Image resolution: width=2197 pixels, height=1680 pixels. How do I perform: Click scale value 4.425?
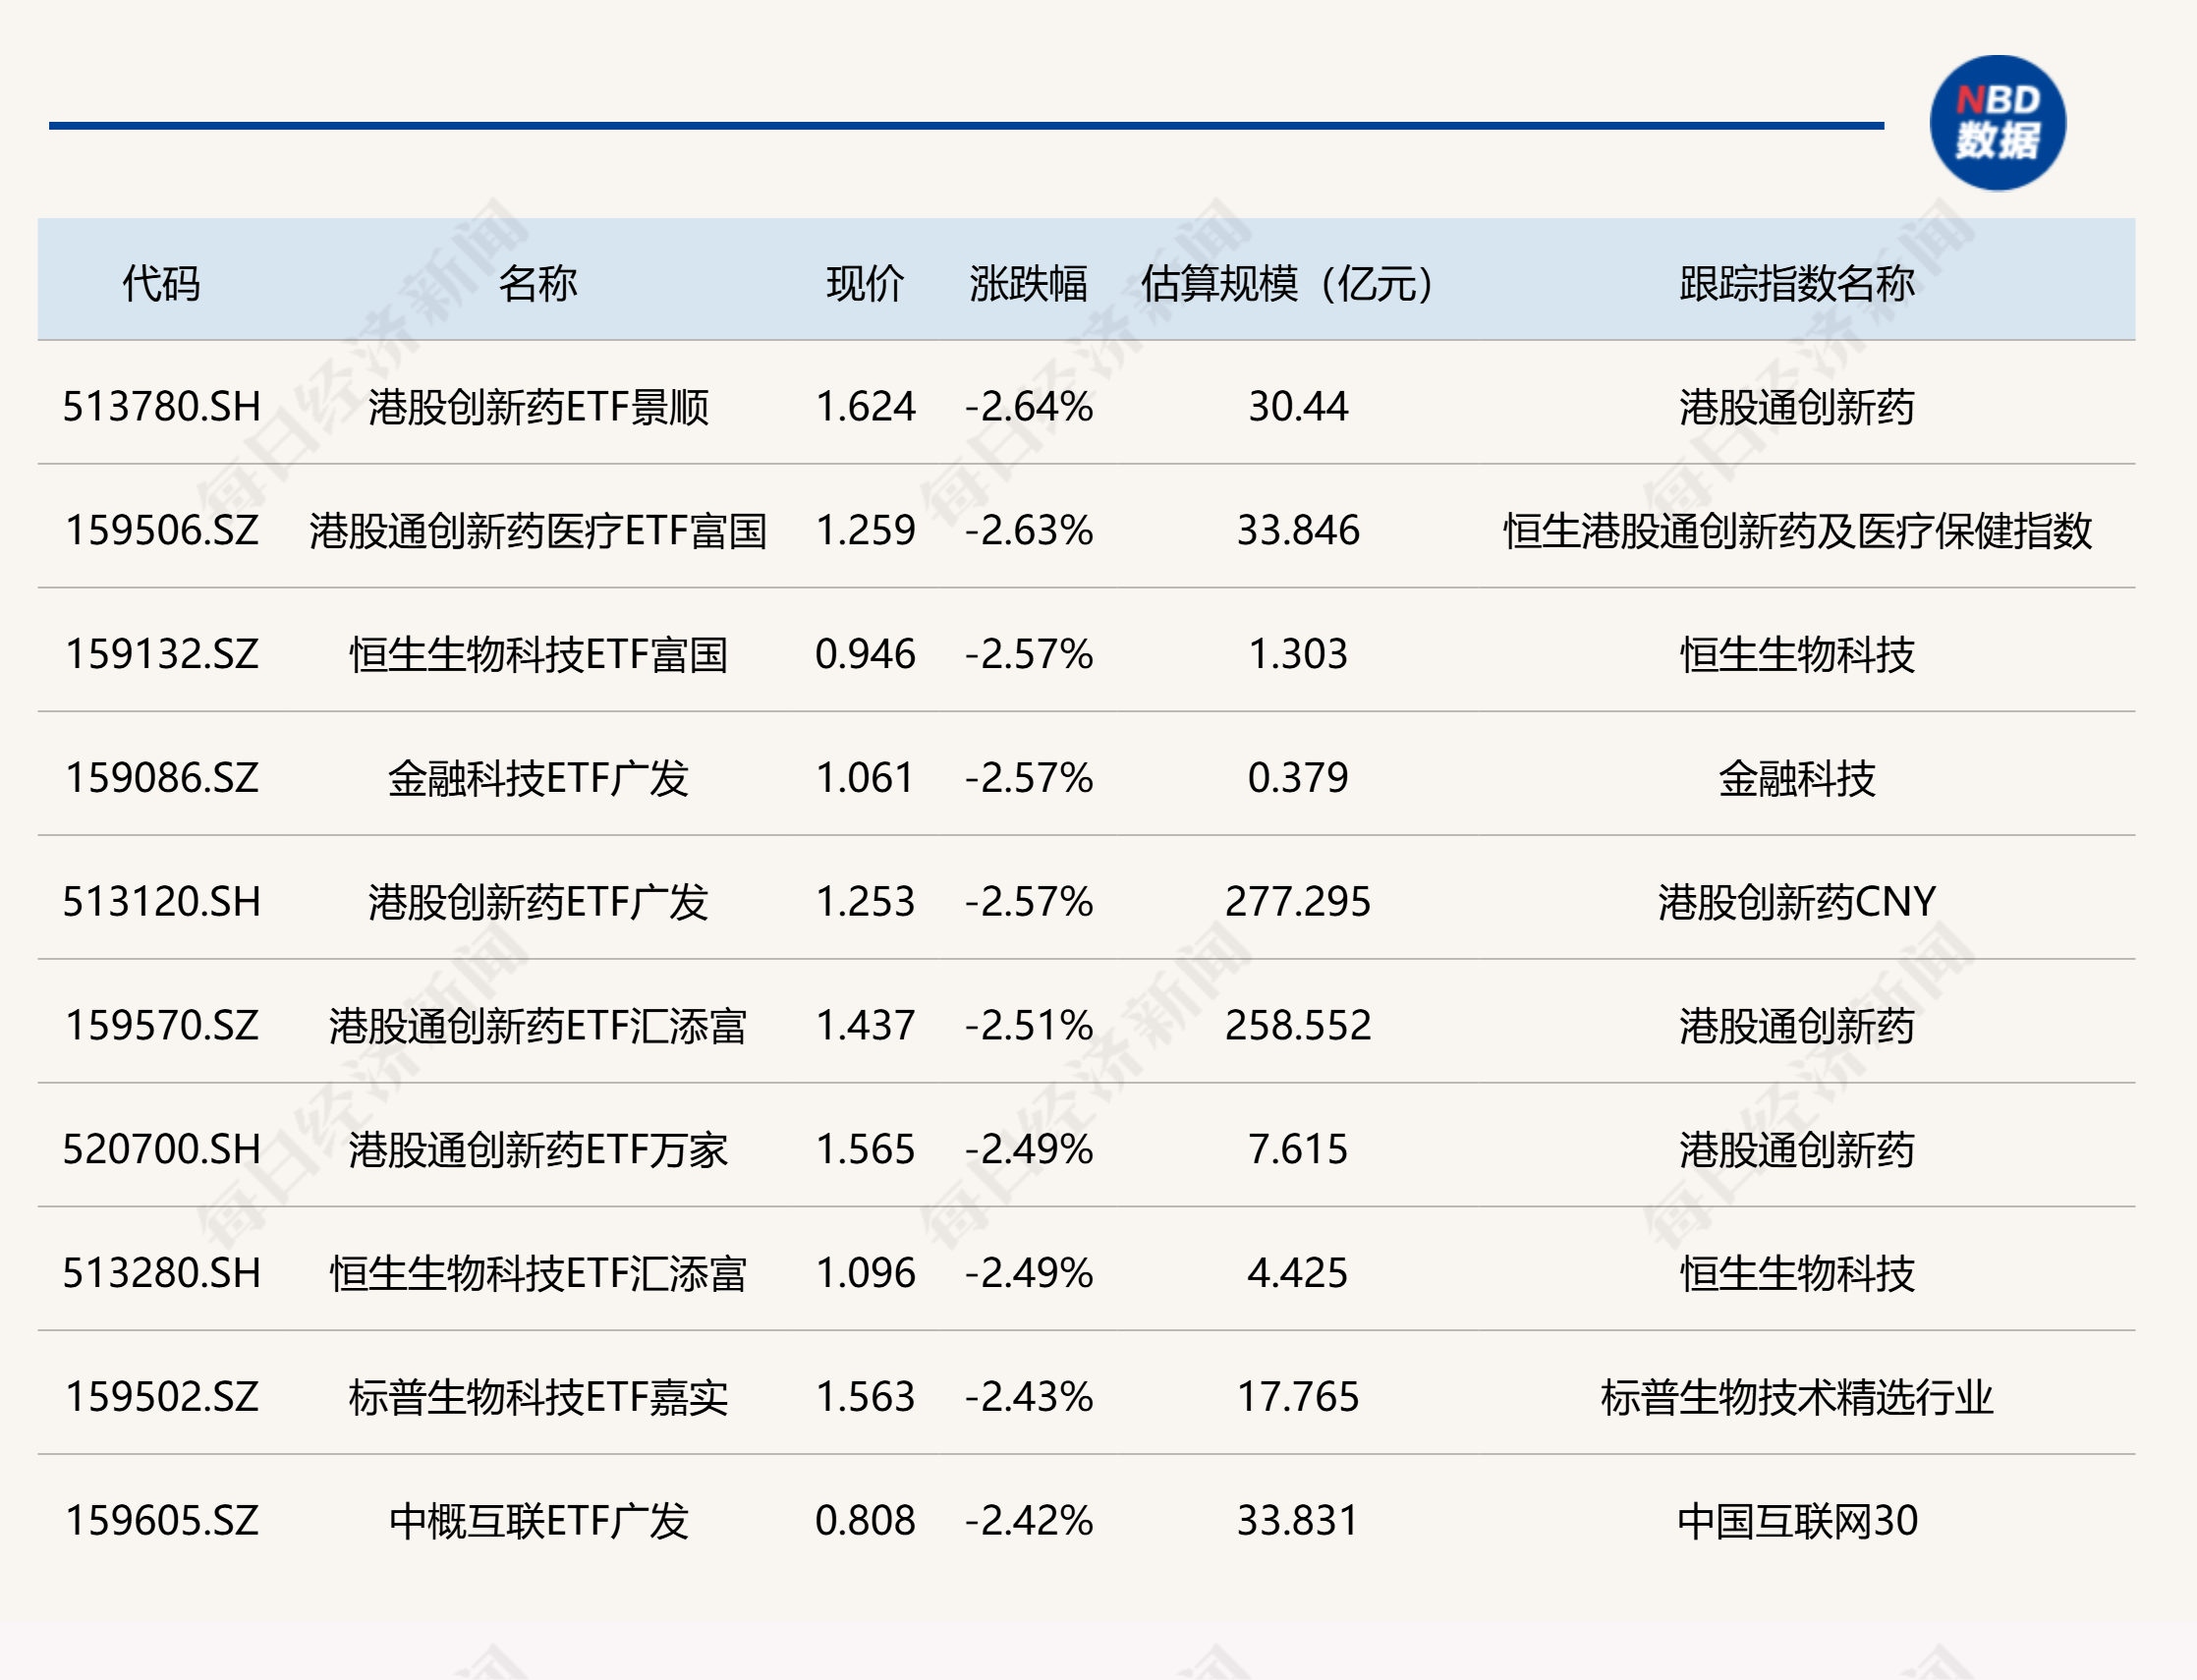pos(1298,1274)
